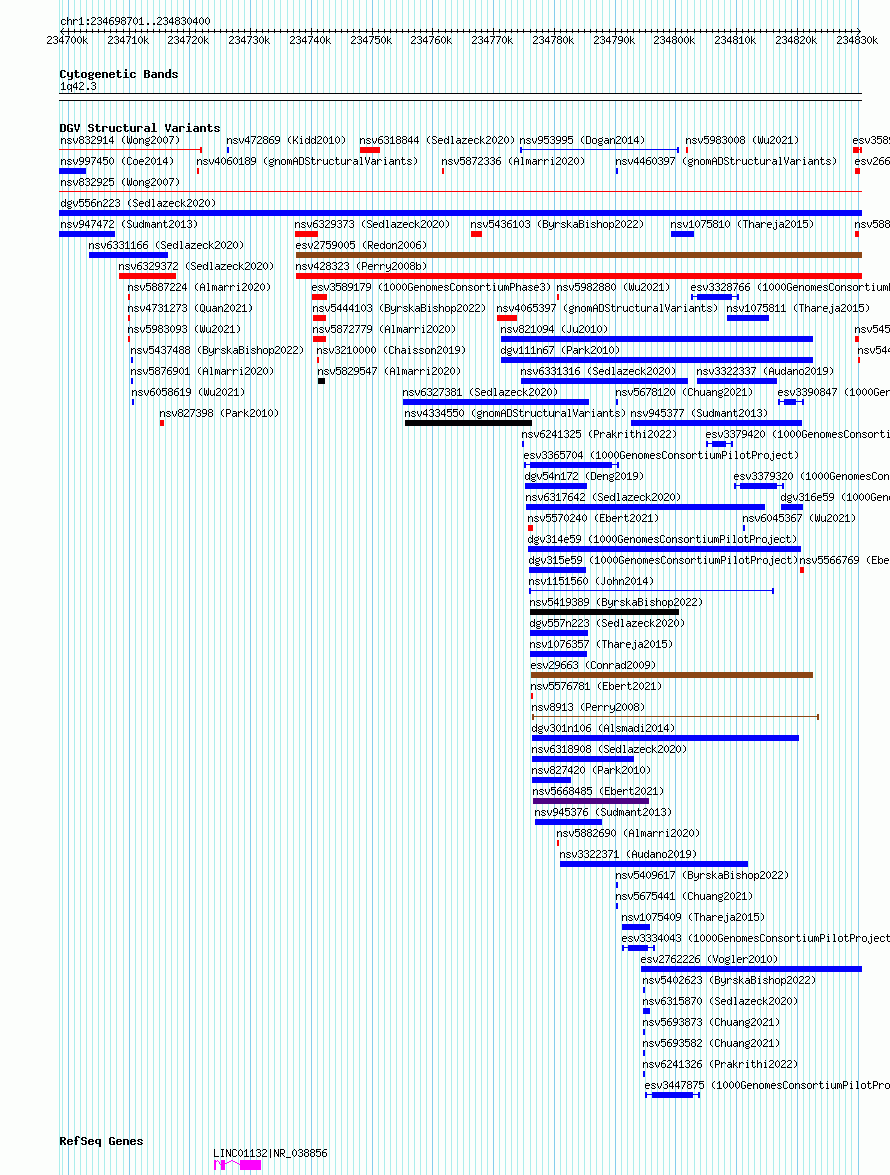890x1175 pixels.
Task: Open nsv5444103 (ByrskaBishop2022) variant
Action: 399,308
